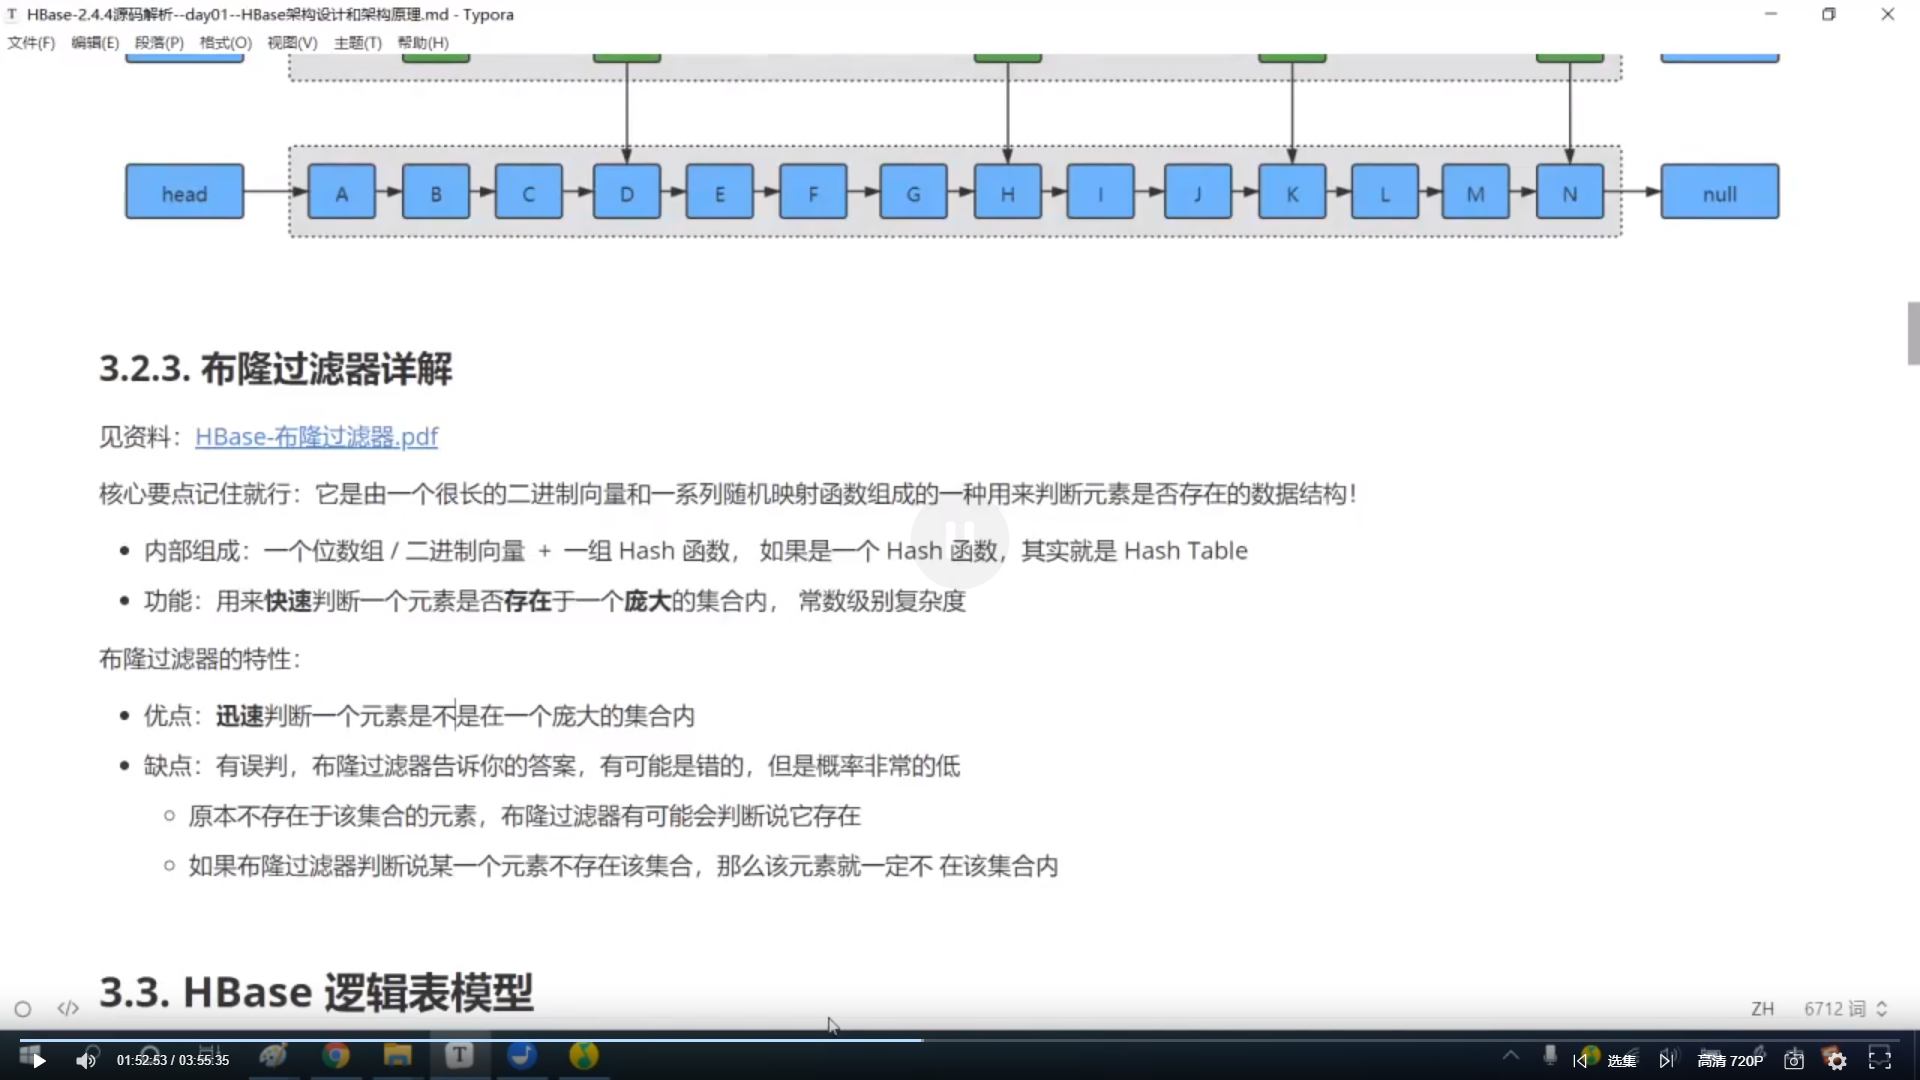This screenshot has height=1080, width=1920.
Task: Open the outline view circle icon
Action: [x=22, y=1008]
